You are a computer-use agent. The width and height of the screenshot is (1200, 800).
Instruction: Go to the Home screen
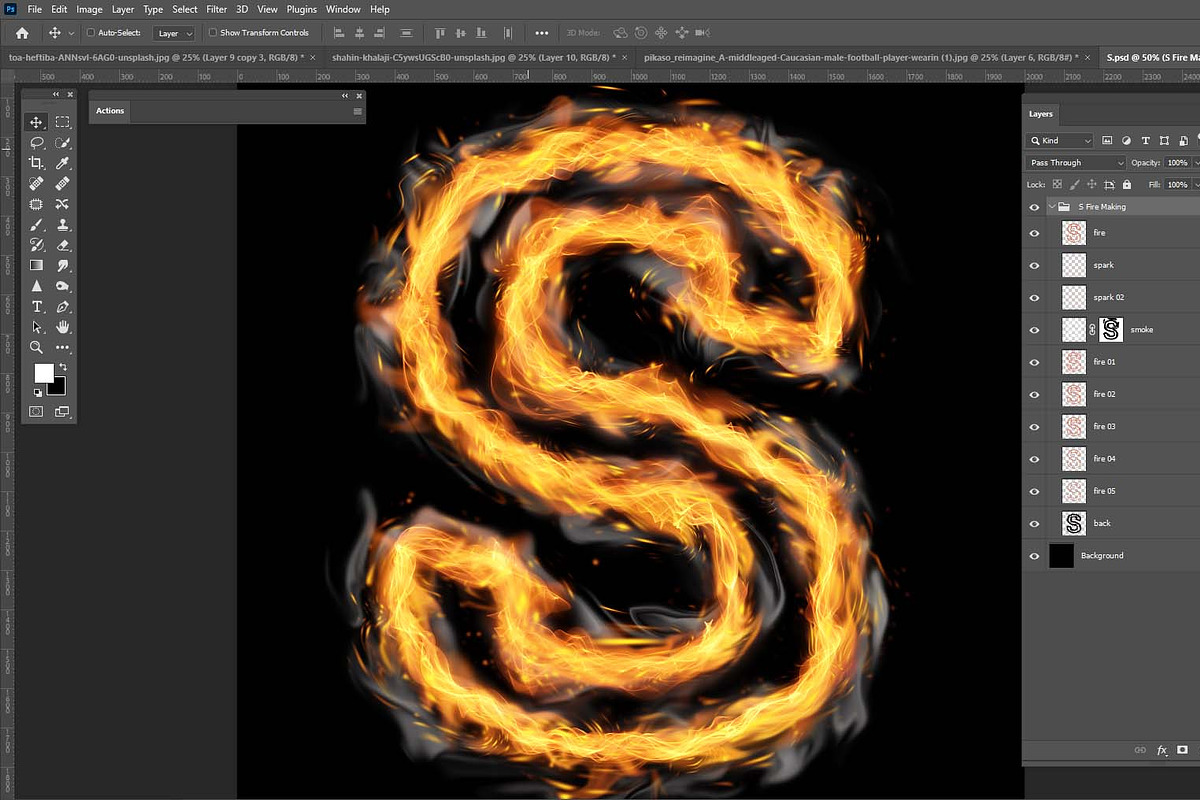[22, 33]
